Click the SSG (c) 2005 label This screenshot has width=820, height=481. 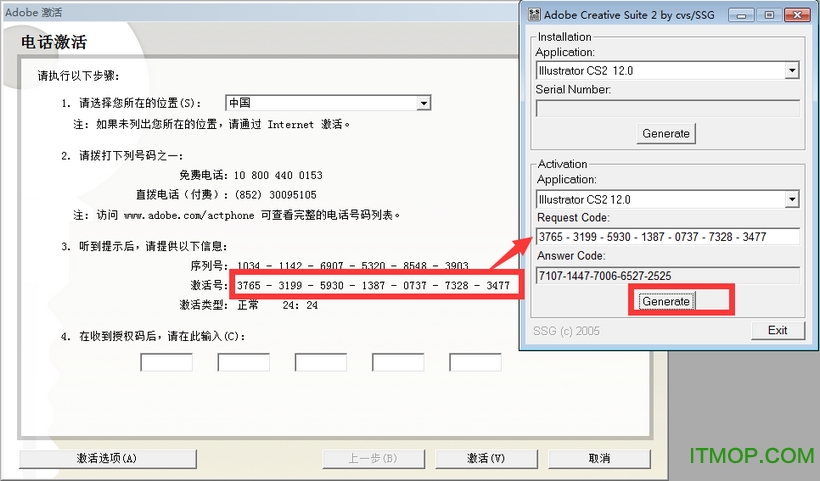[566, 331]
